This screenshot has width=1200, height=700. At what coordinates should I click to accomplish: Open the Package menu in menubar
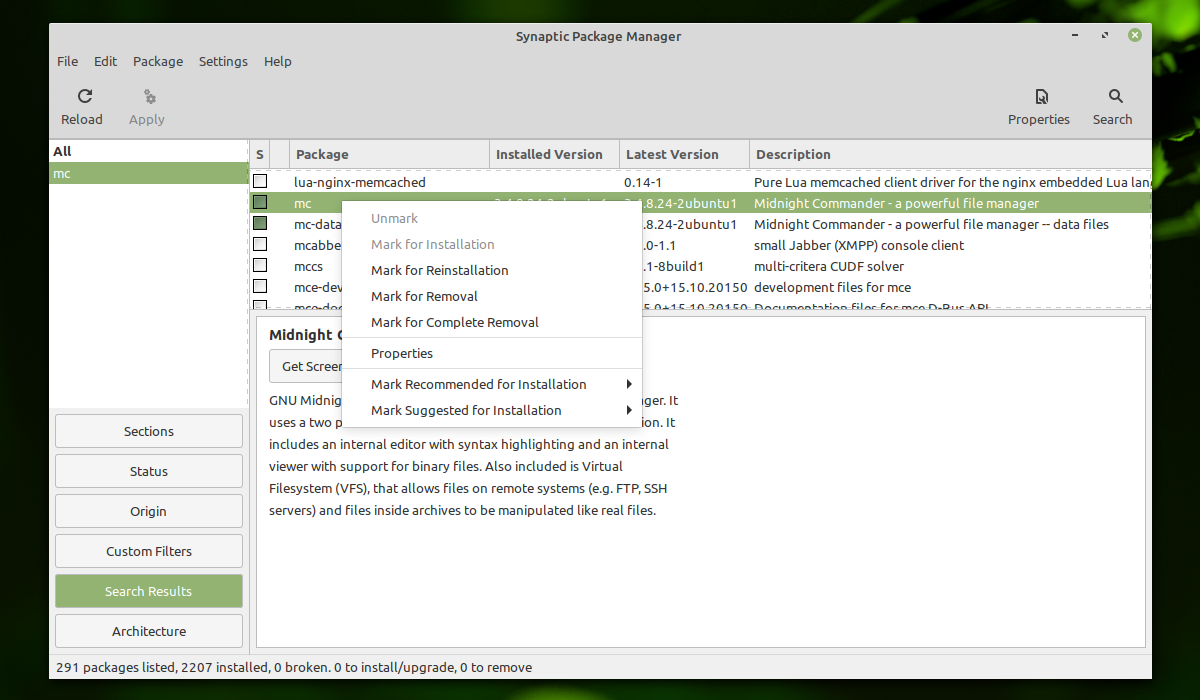point(158,61)
